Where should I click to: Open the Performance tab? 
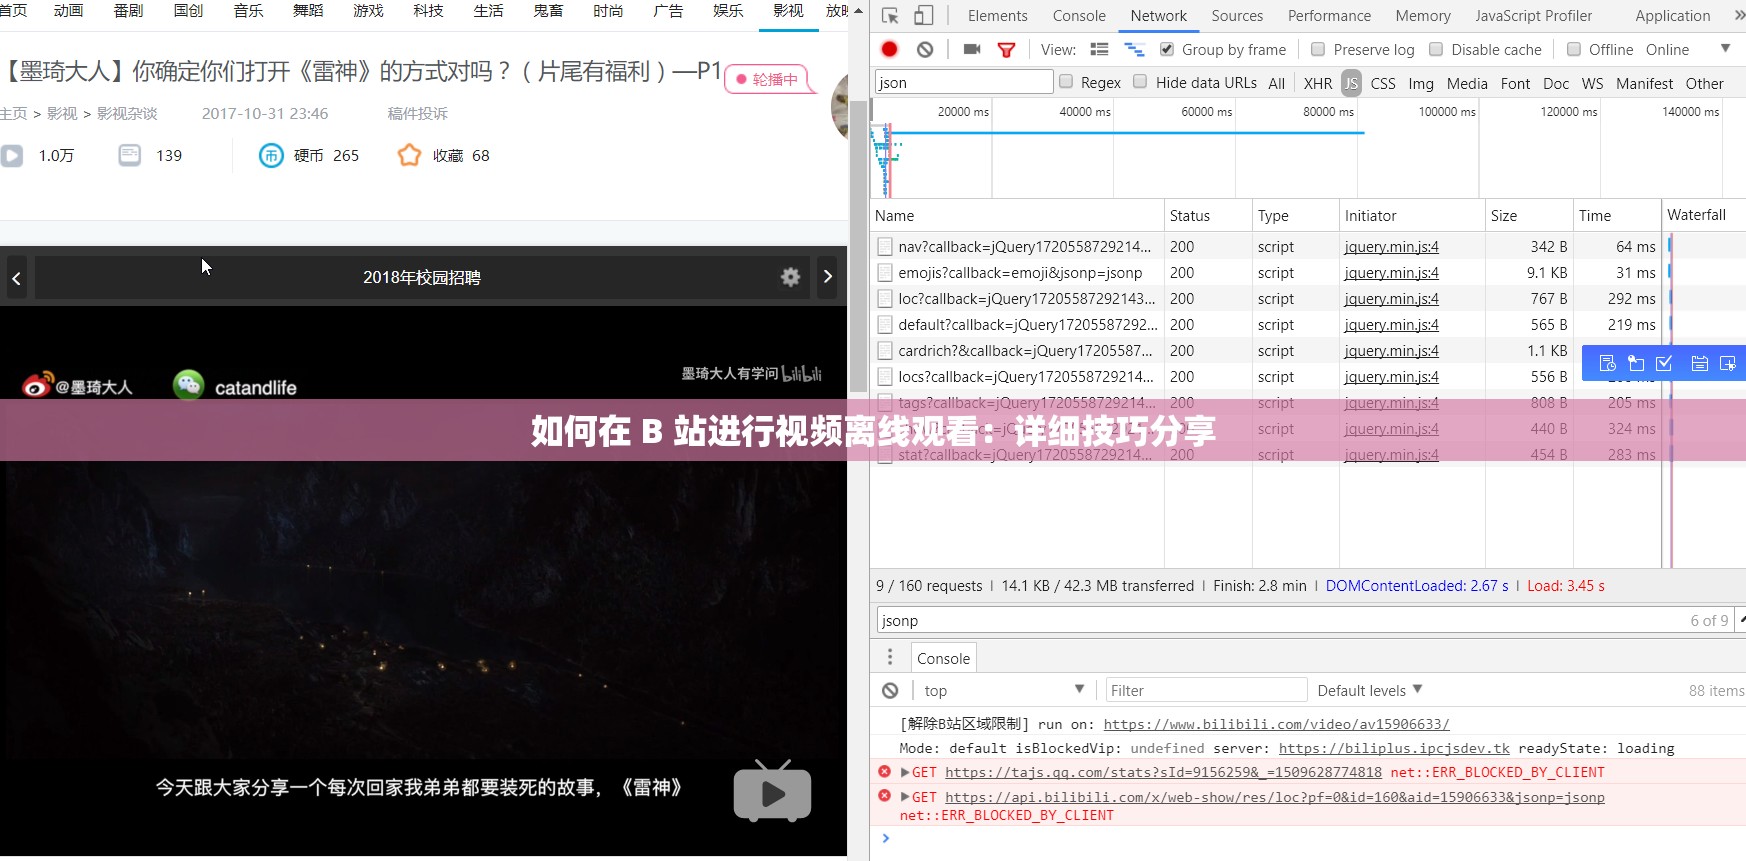click(x=1329, y=16)
